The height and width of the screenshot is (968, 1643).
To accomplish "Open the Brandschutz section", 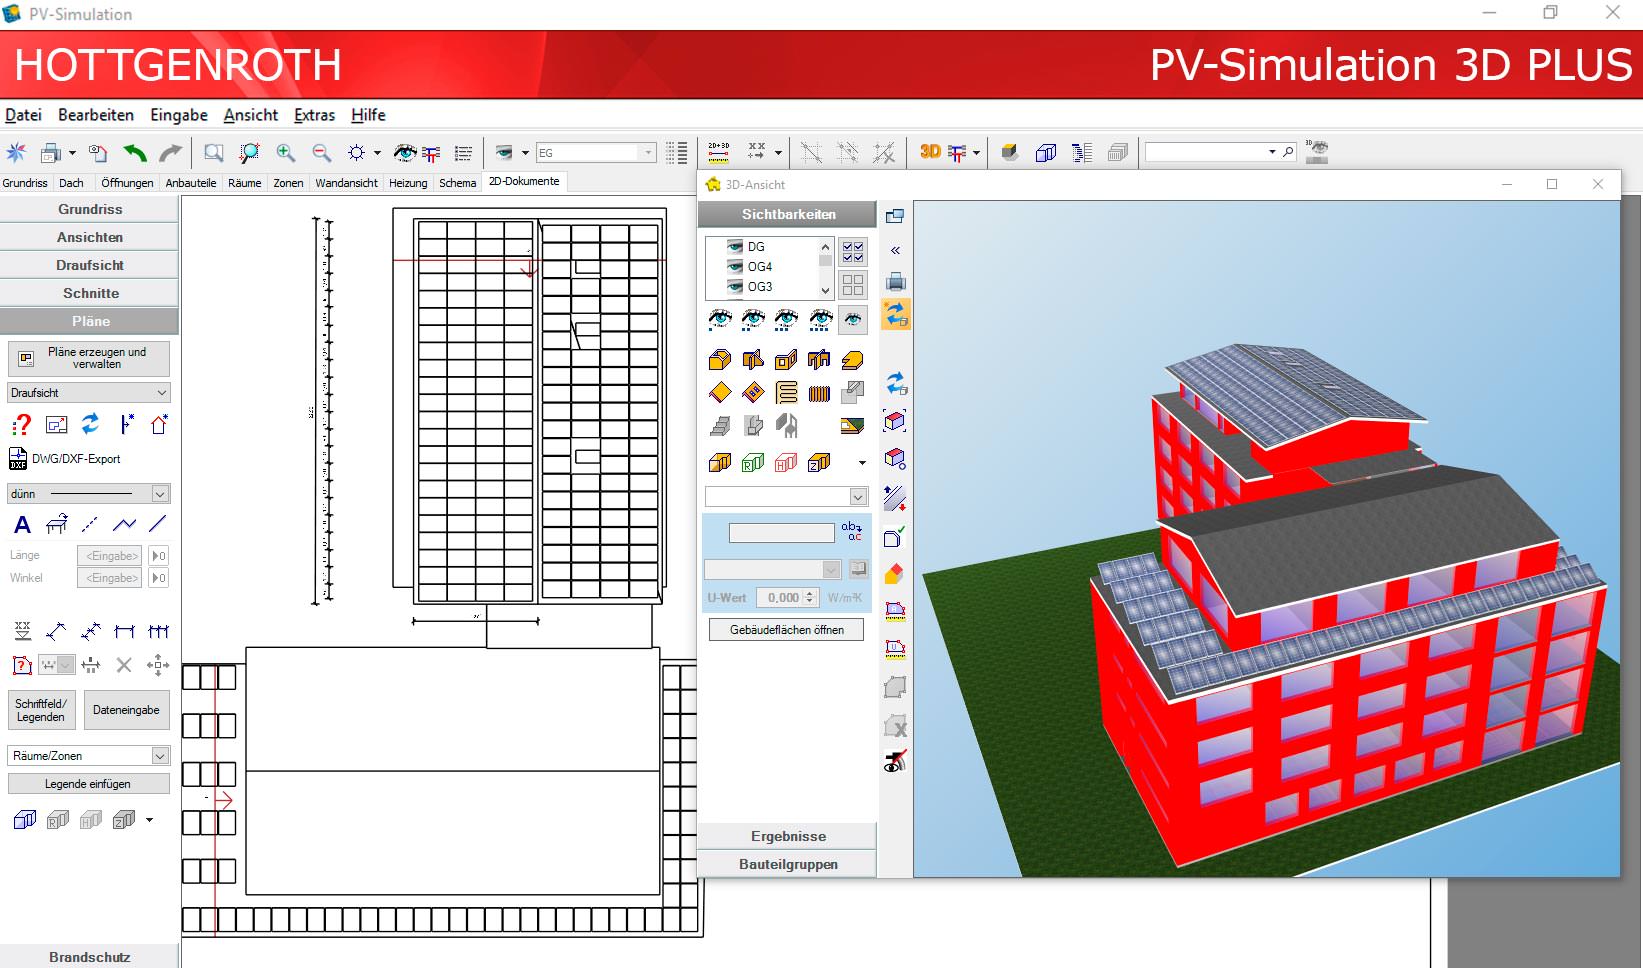I will coord(89,957).
